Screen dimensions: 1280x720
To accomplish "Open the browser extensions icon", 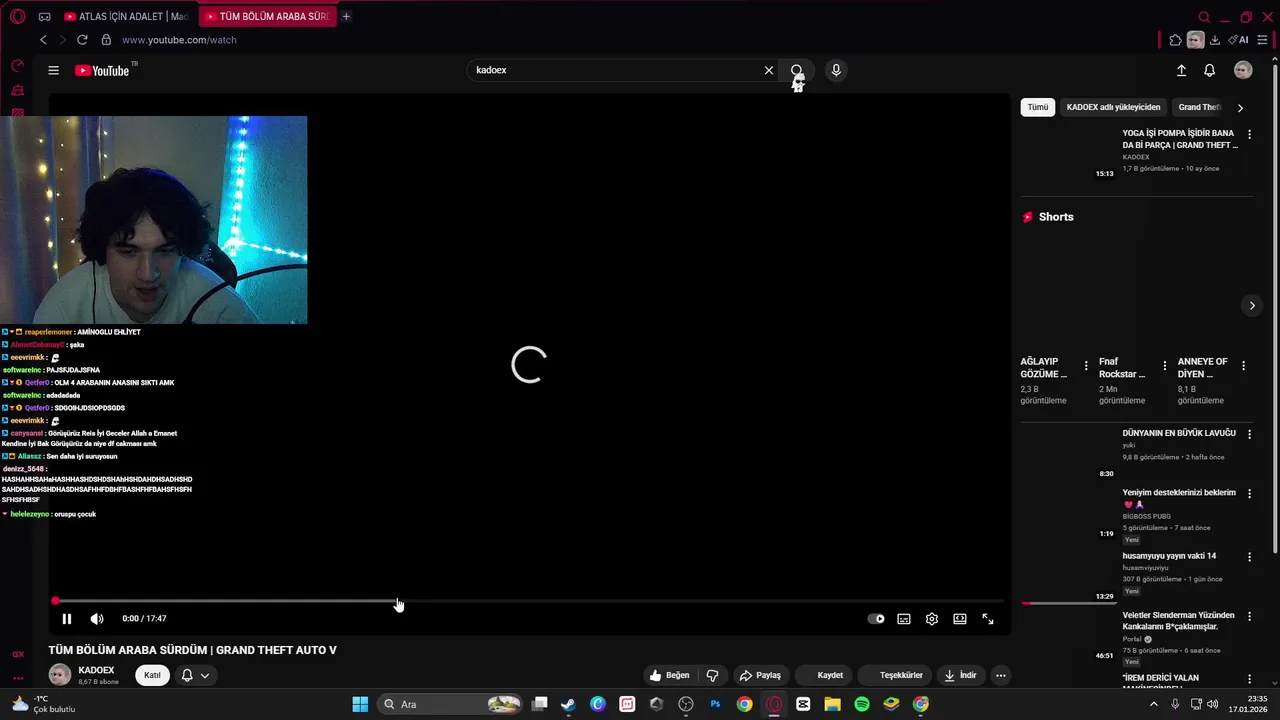I will (1175, 40).
